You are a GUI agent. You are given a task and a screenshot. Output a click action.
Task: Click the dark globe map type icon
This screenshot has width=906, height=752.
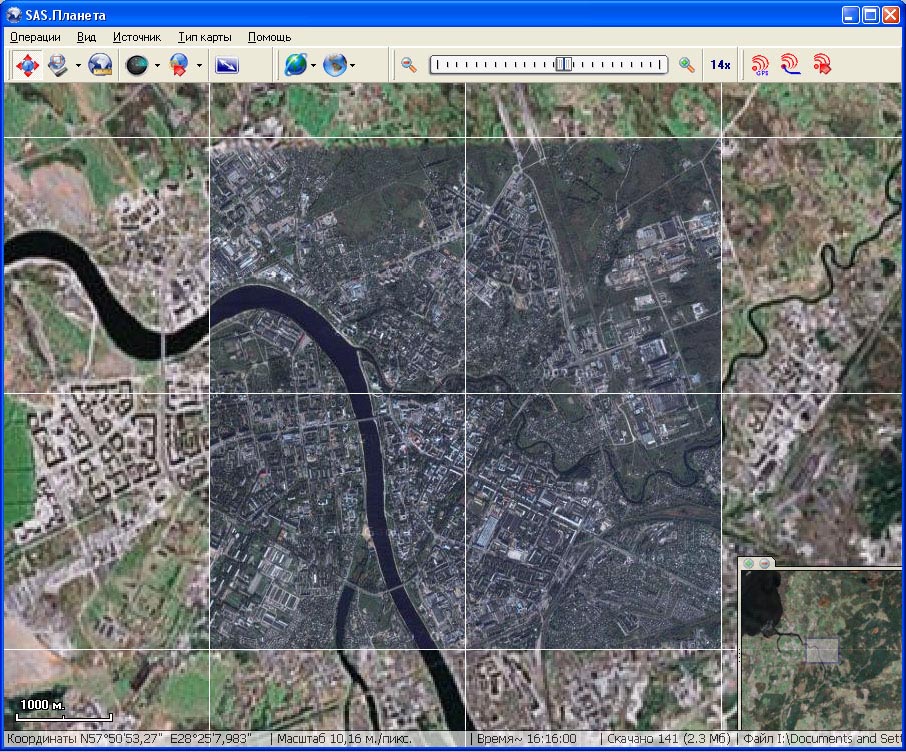137,65
